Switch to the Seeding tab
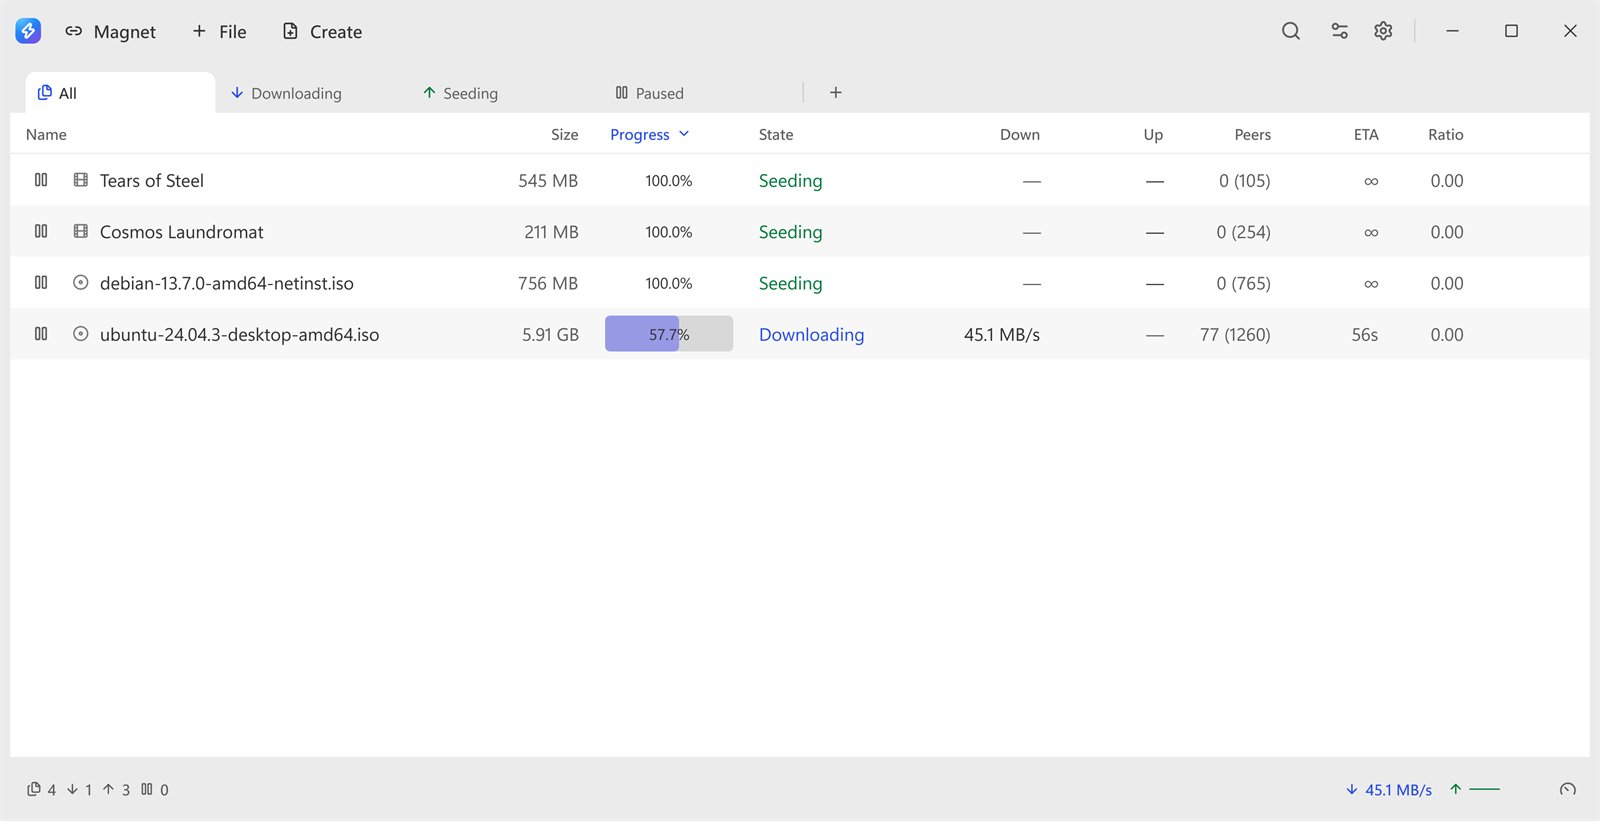The height and width of the screenshot is (821, 1600). pos(460,93)
